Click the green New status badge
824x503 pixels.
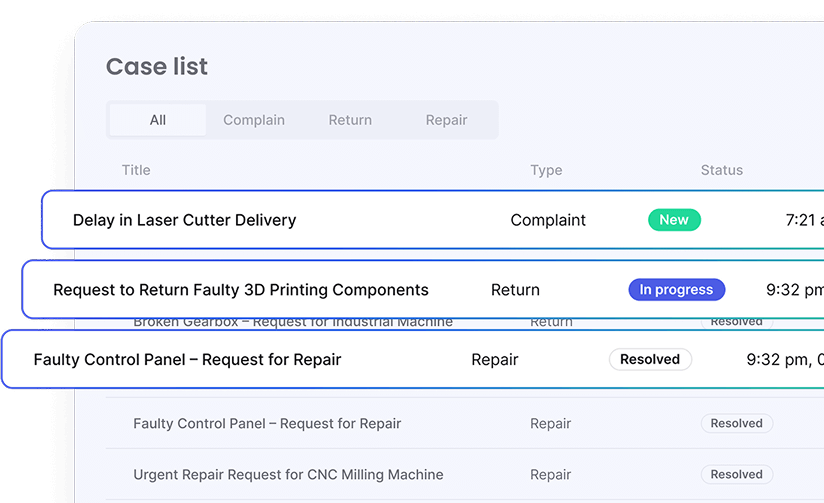click(x=673, y=220)
